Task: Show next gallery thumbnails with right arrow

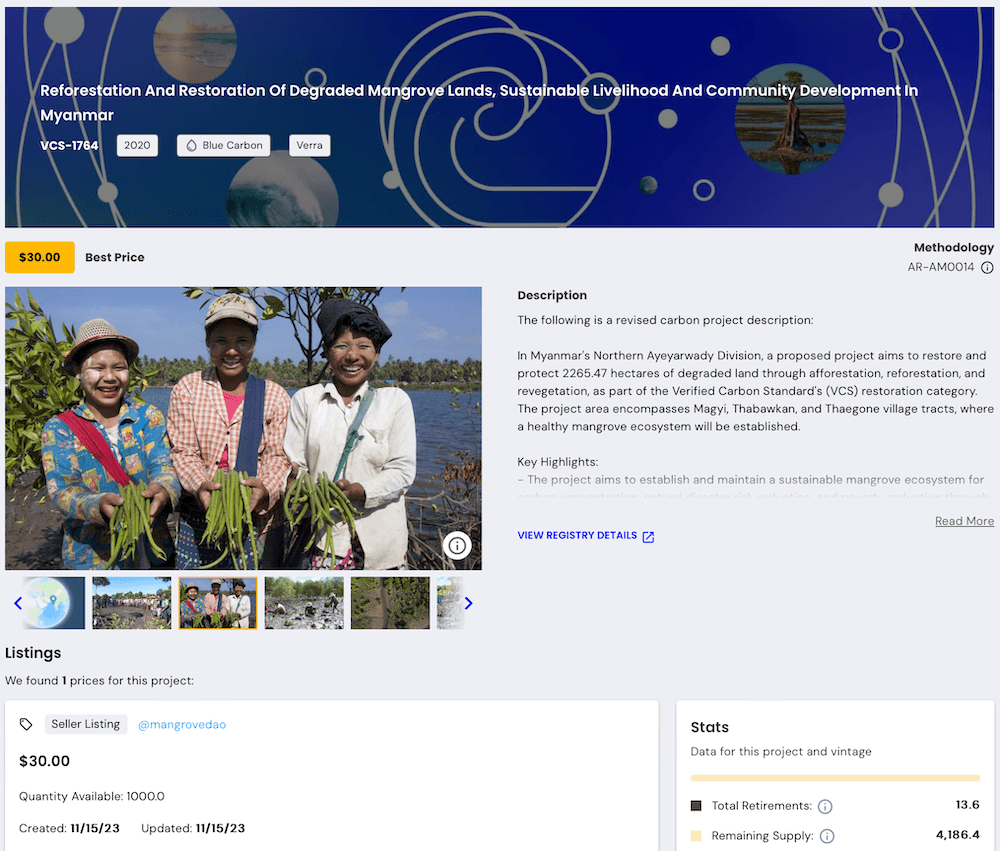Action: pos(468,603)
